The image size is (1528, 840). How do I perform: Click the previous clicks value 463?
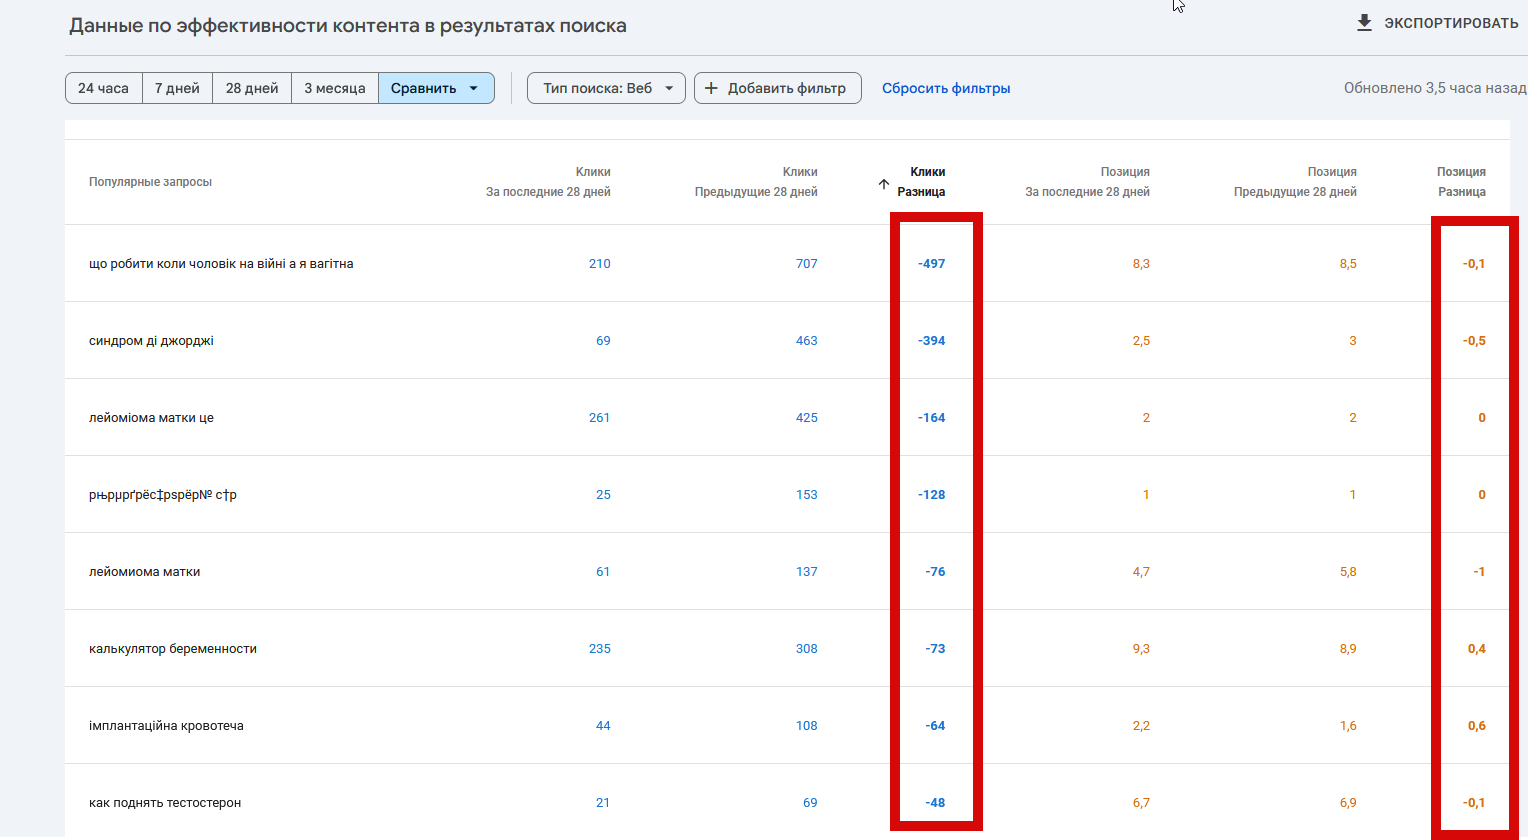(806, 341)
